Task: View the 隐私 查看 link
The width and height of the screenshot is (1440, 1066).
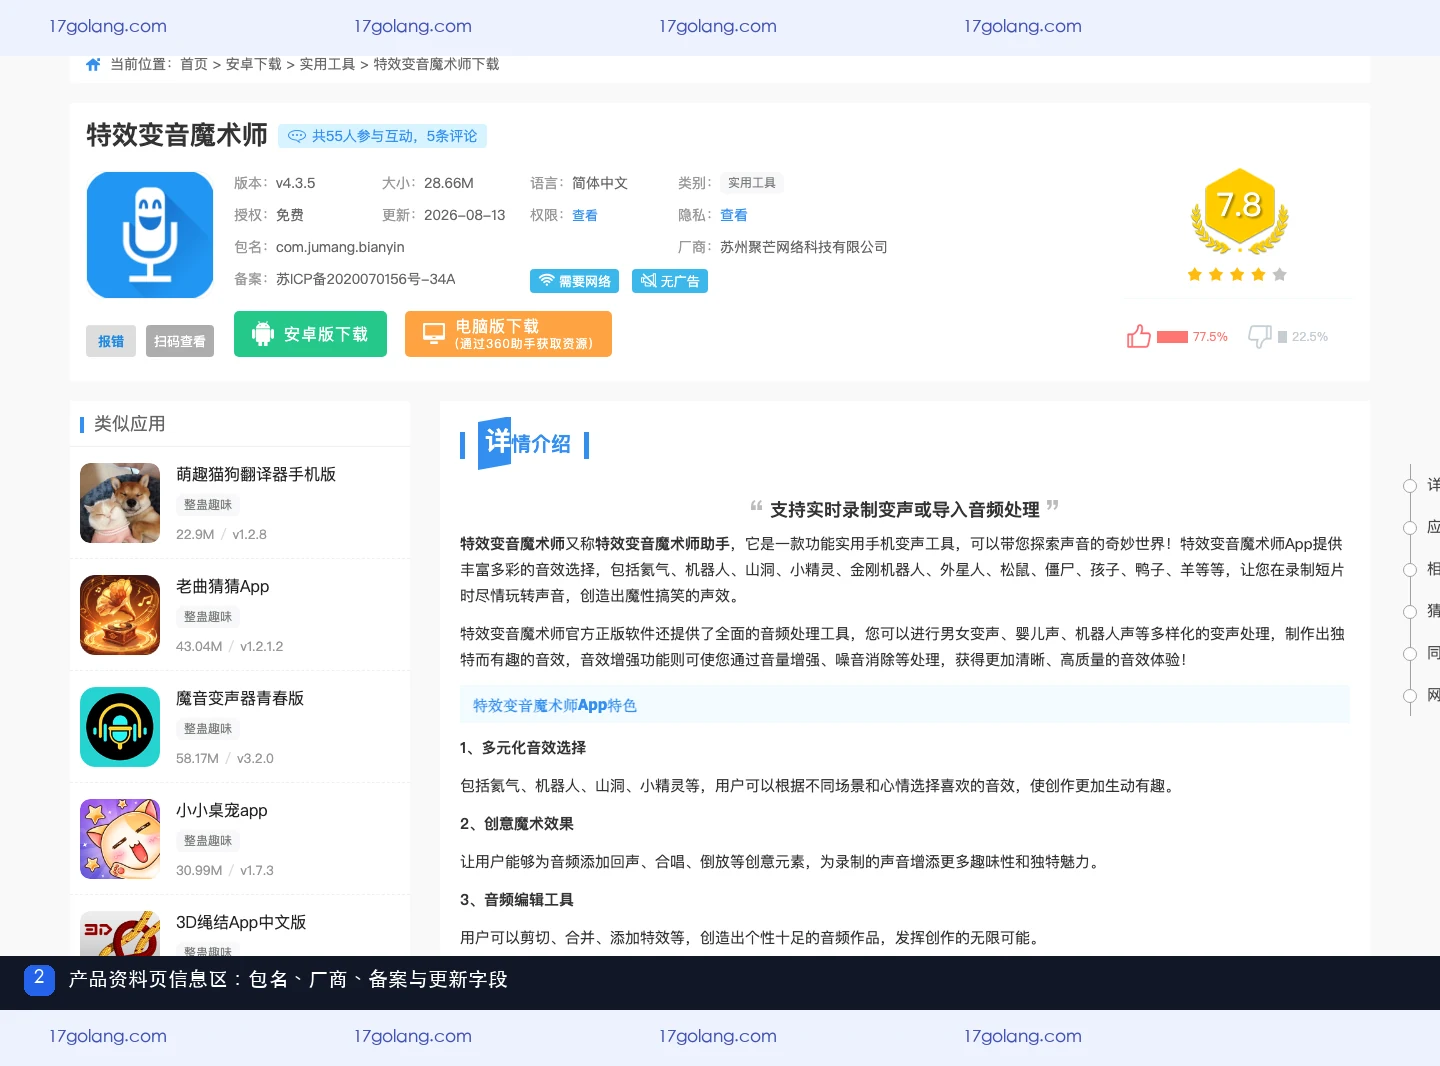Action: 734,215
